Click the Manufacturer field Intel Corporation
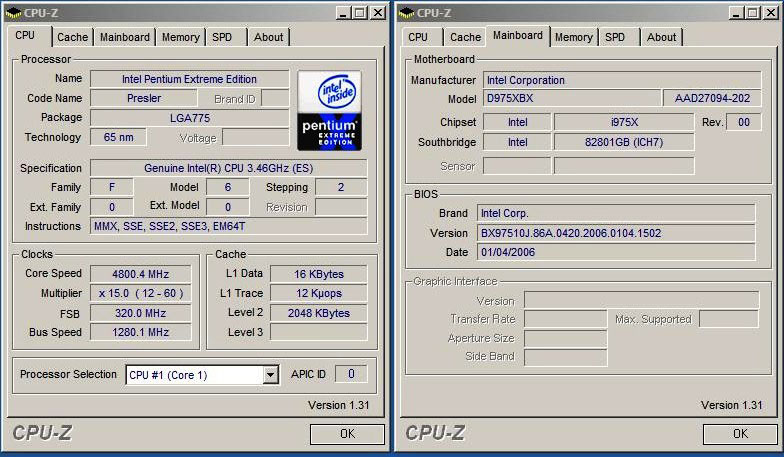 [622, 80]
